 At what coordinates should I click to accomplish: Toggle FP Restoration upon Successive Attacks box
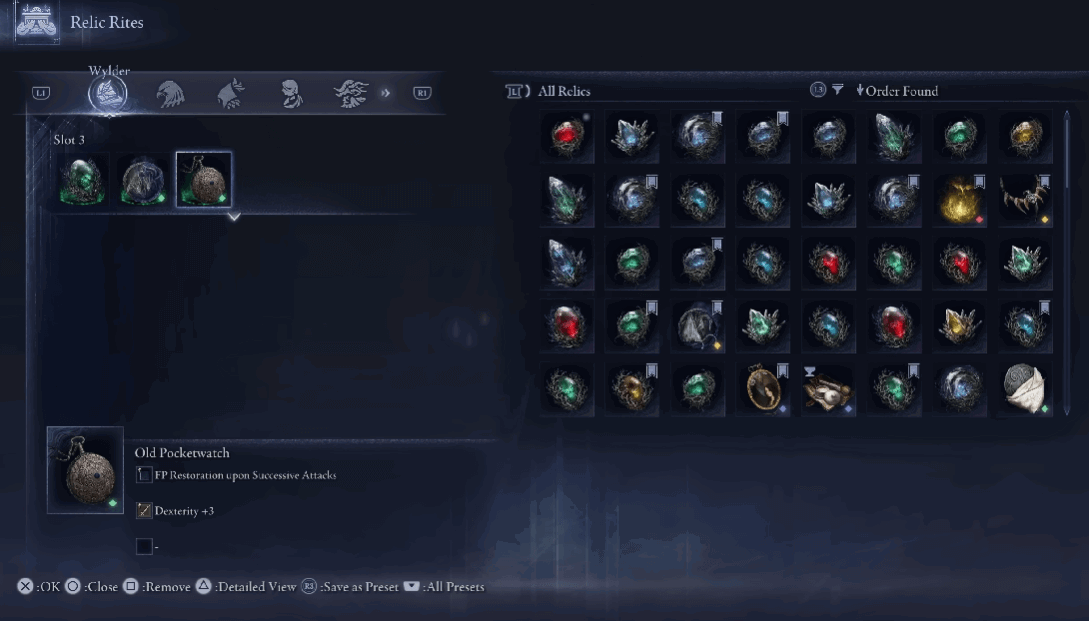(x=144, y=475)
